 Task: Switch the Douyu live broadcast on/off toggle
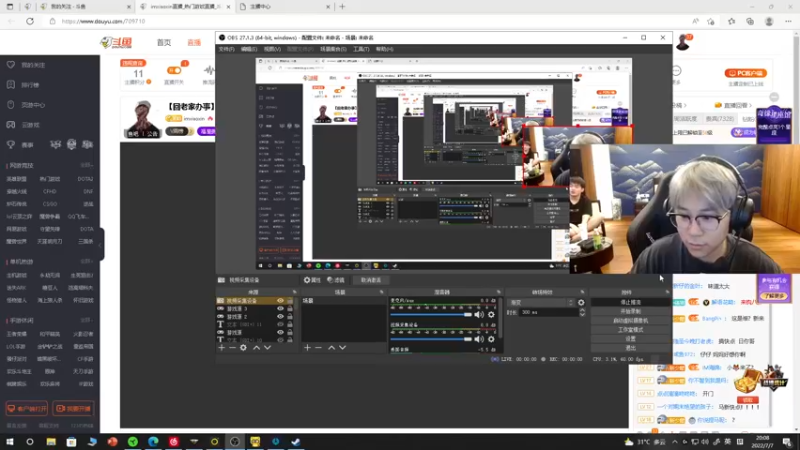[174, 70]
